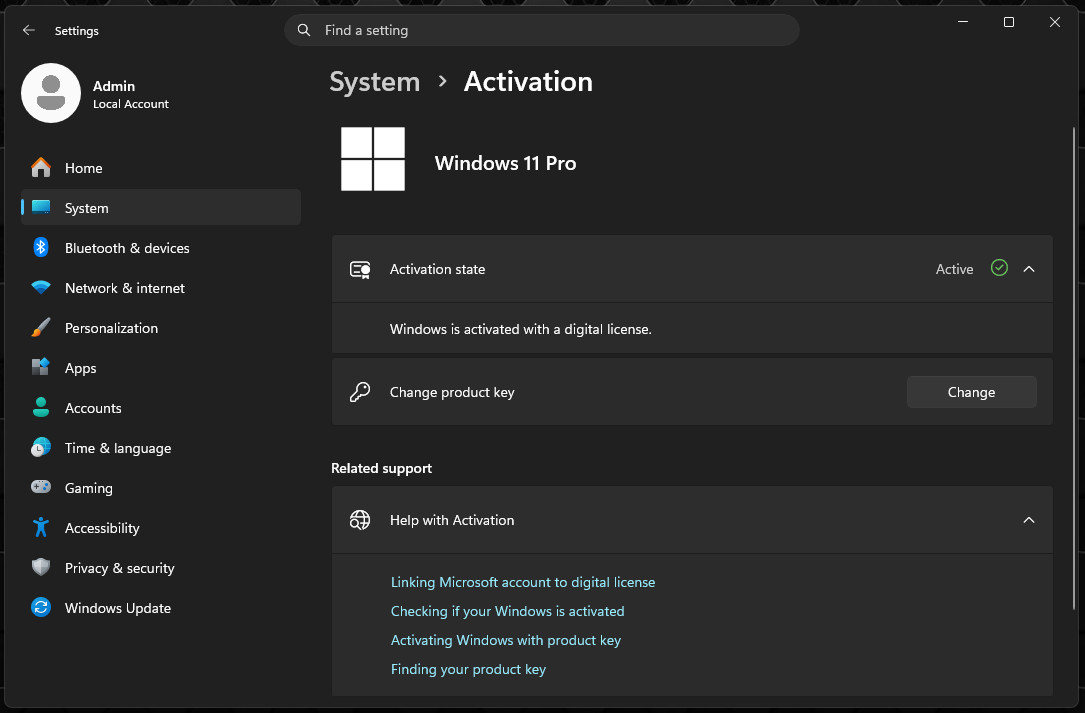The width and height of the screenshot is (1085, 713).
Task: Click the Personalization paintbrush icon
Action: click(x=41, y=327)
